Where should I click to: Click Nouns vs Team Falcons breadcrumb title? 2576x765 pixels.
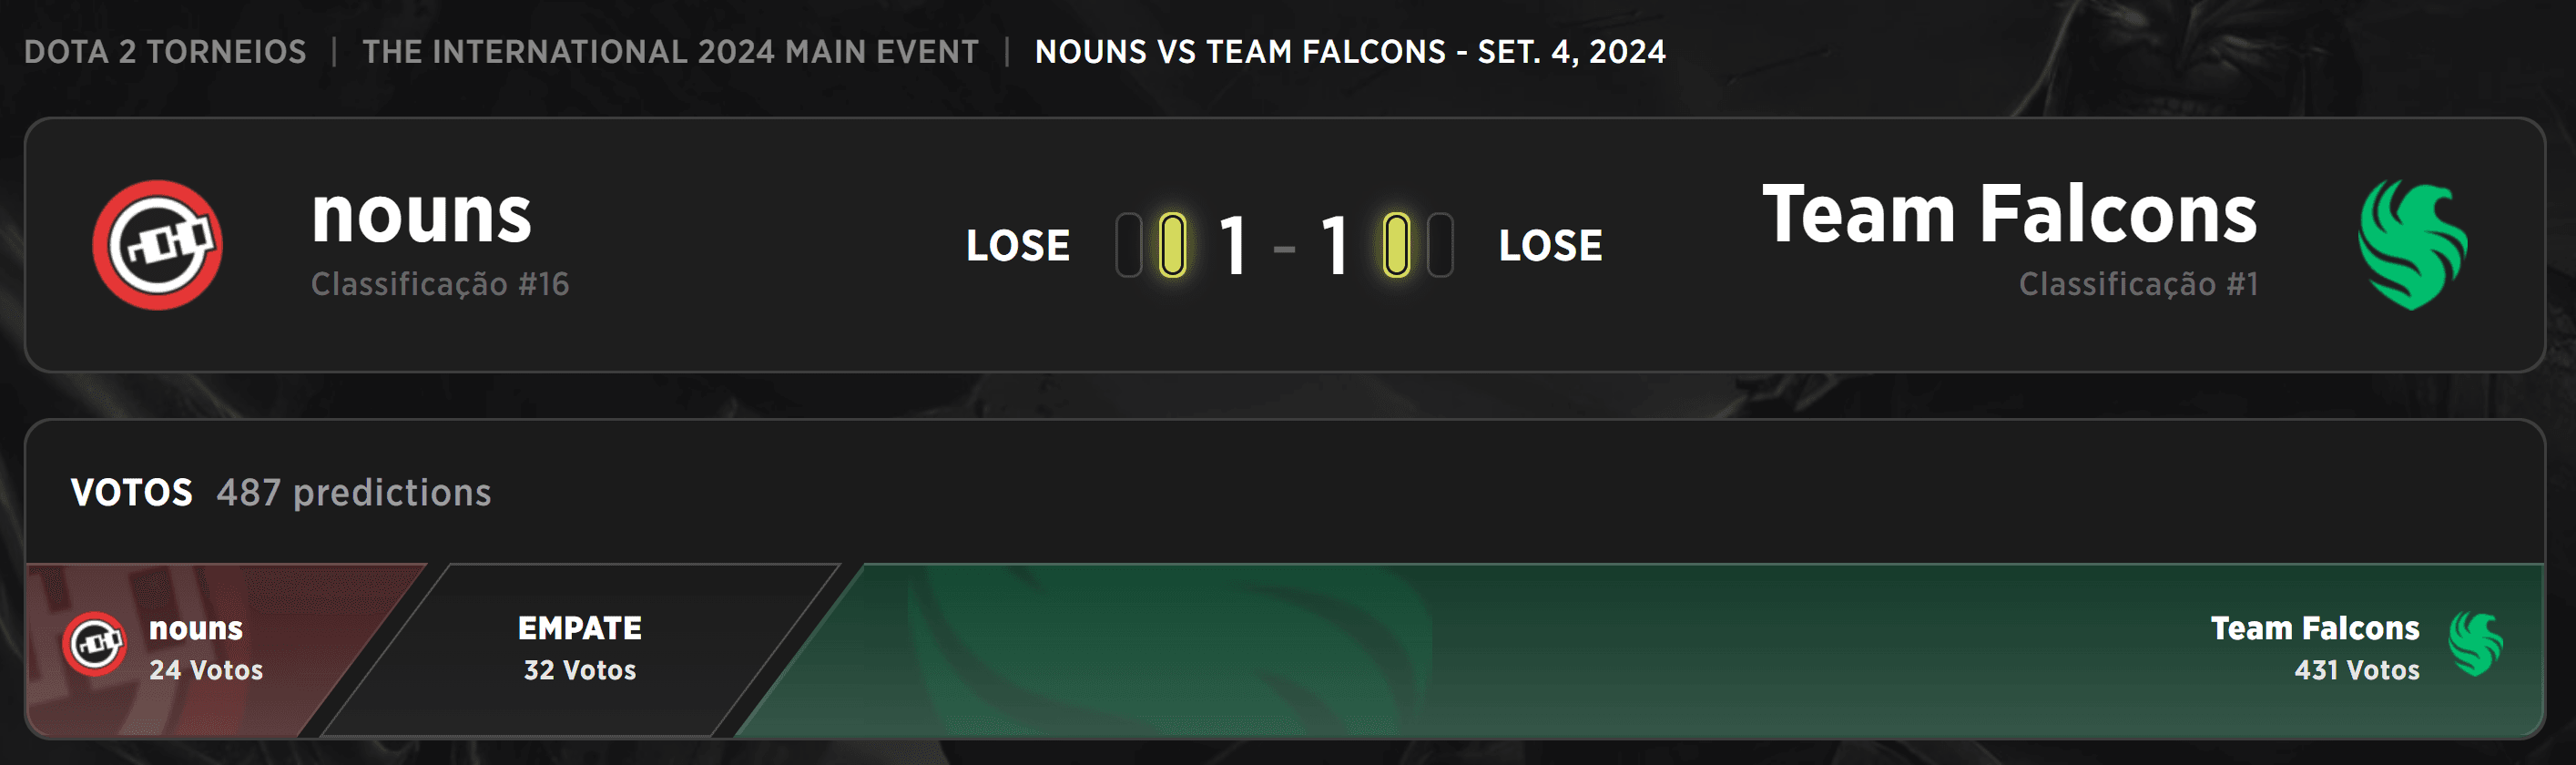coord(1350,52)
